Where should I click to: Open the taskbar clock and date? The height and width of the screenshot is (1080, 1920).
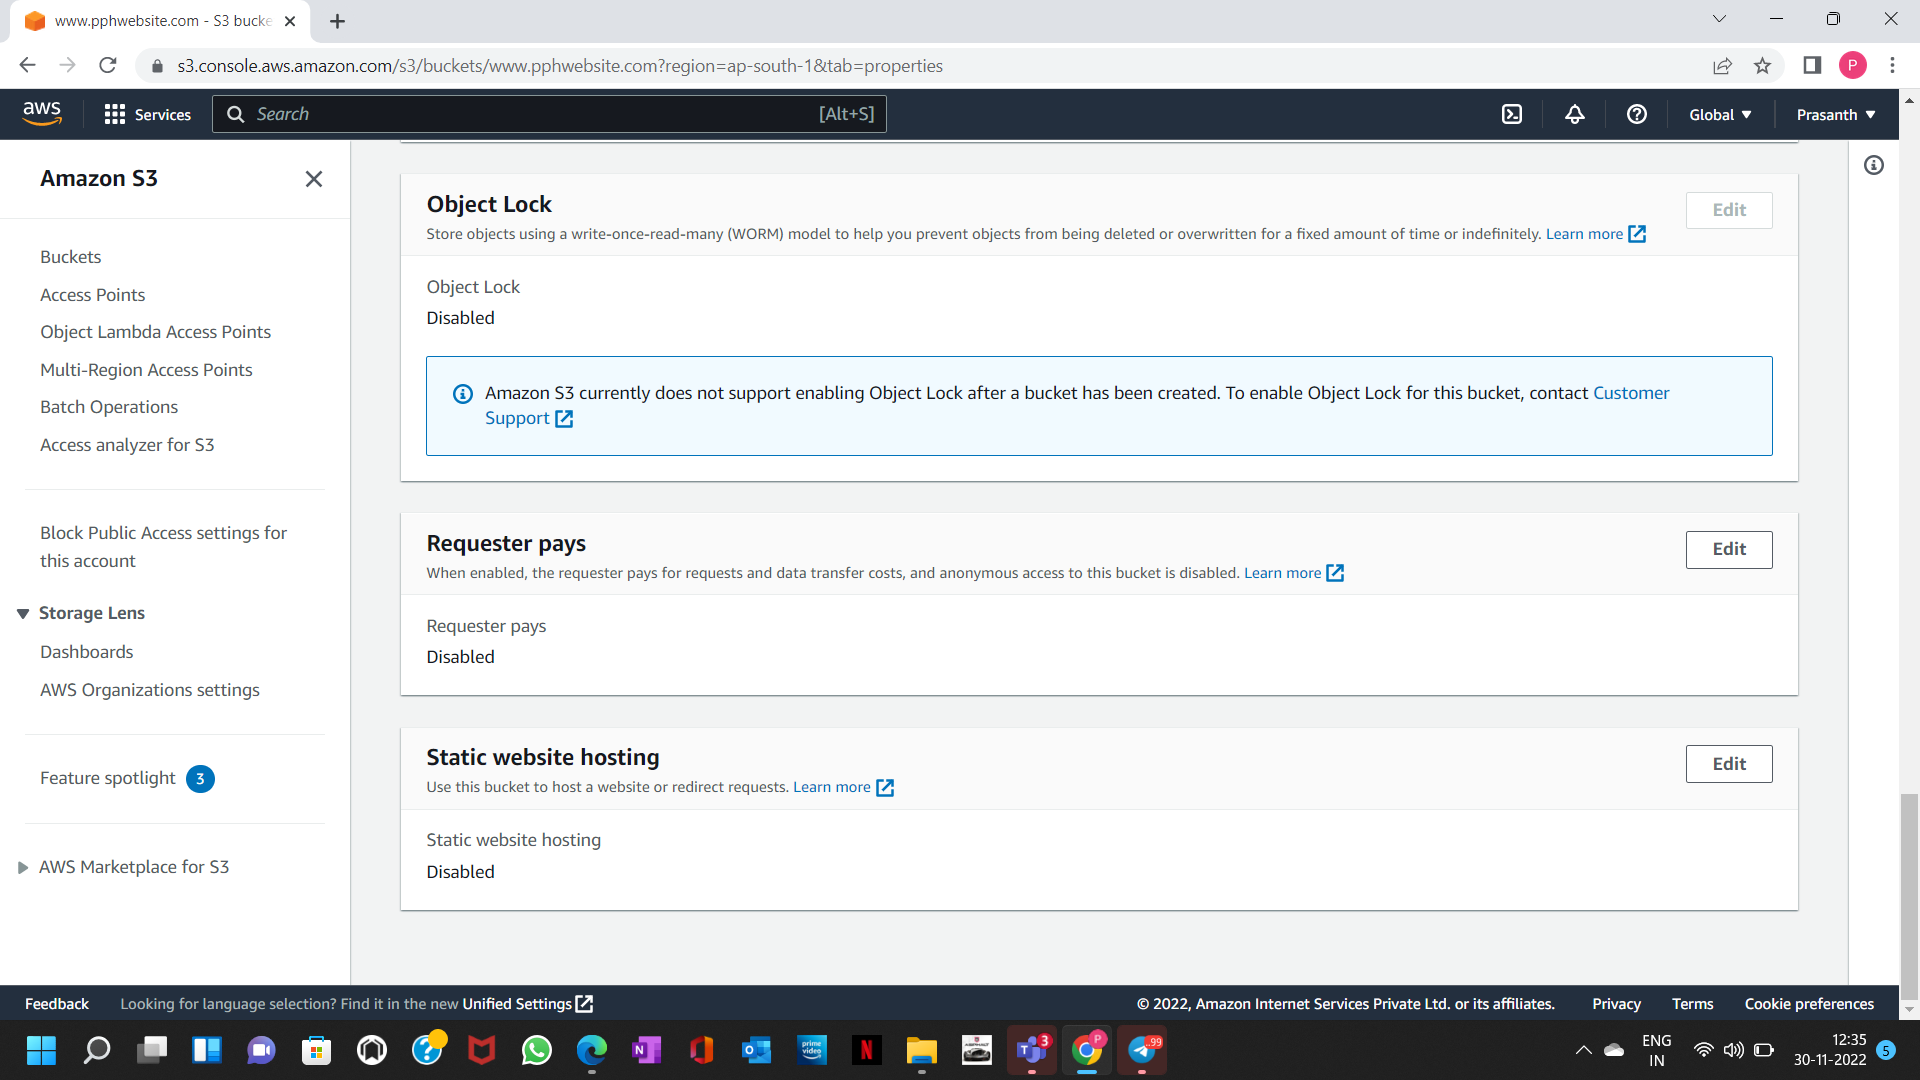click(1829, 1050)
